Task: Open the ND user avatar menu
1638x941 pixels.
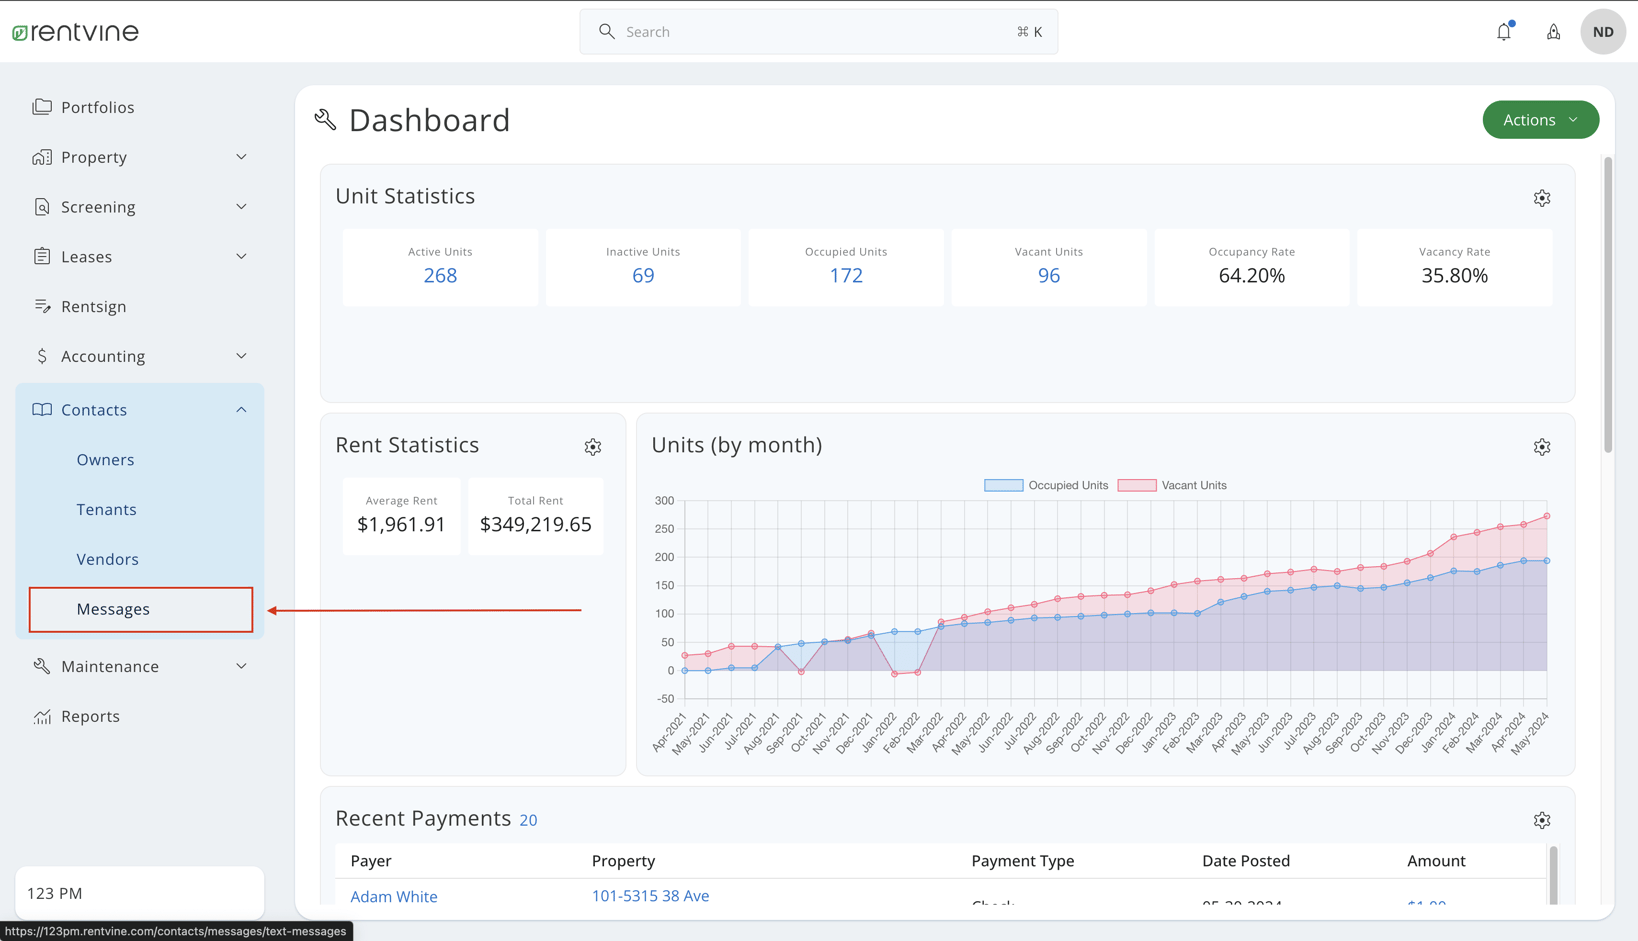Action: coord(1602,32)
